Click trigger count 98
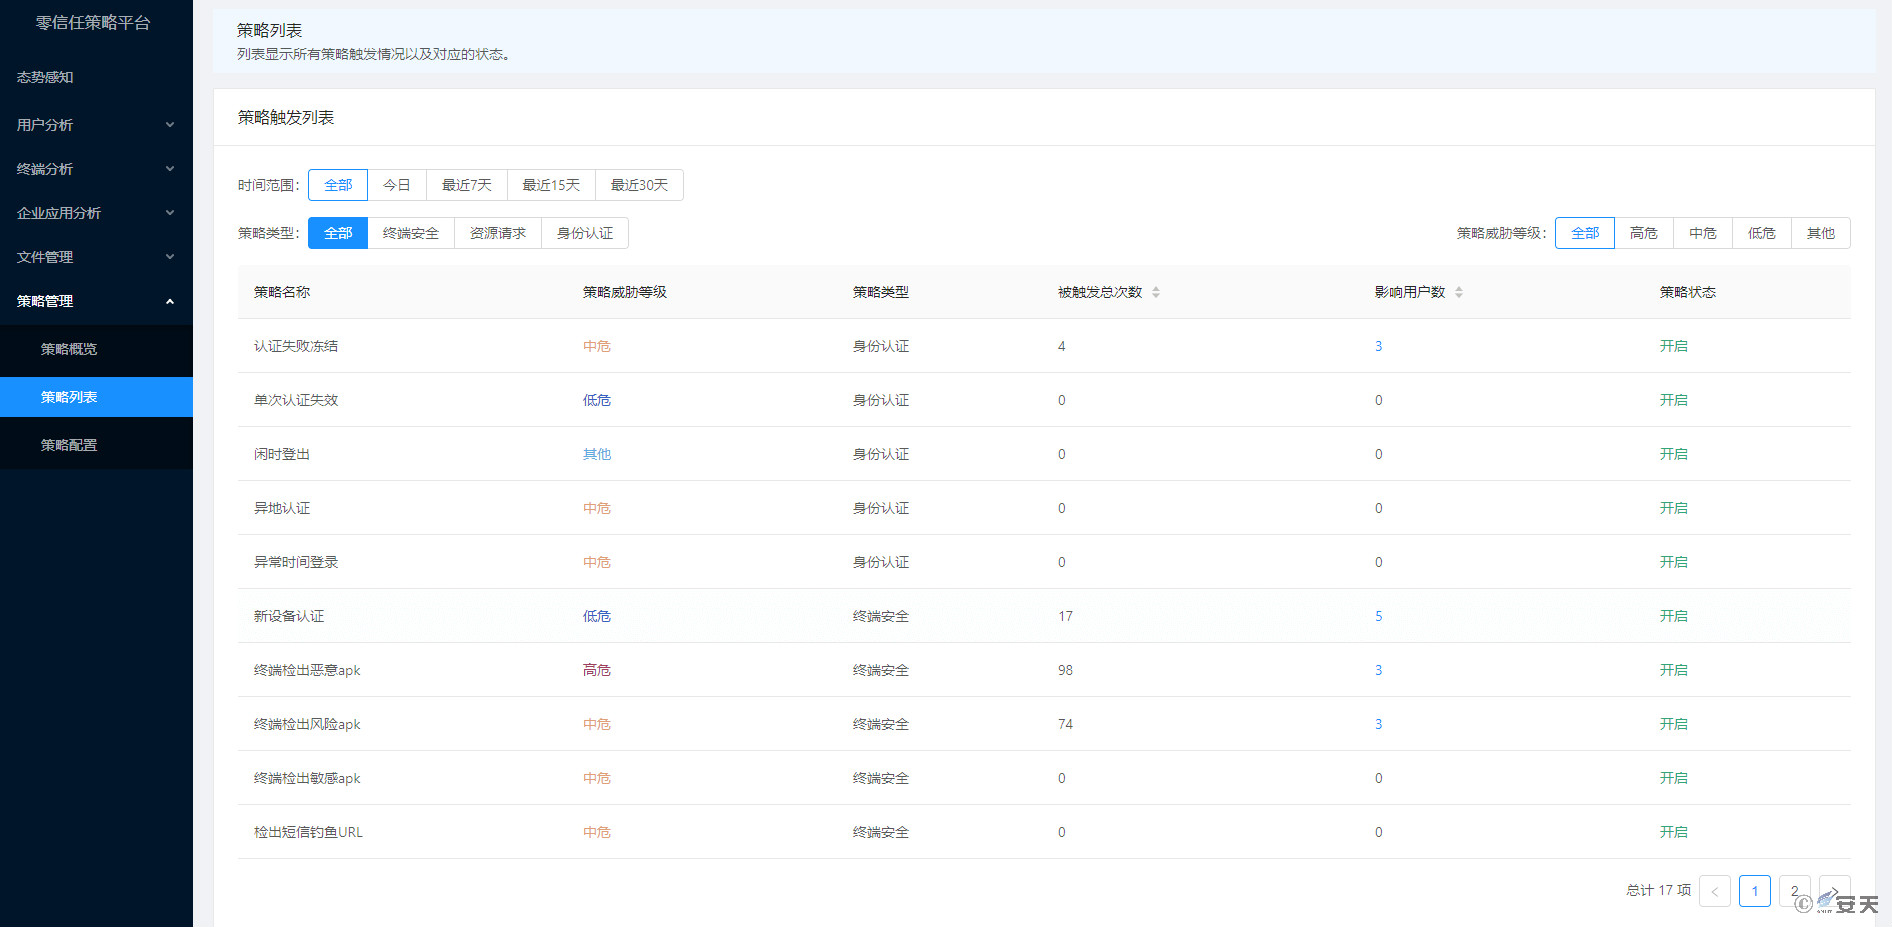Viewport: 1892px width, 927px height. coord(1065,670)
